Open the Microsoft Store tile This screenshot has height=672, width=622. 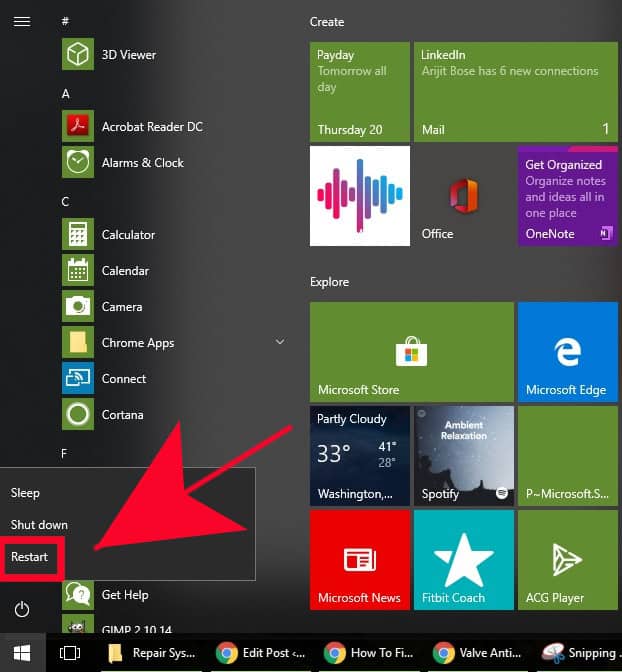[412, 352]
